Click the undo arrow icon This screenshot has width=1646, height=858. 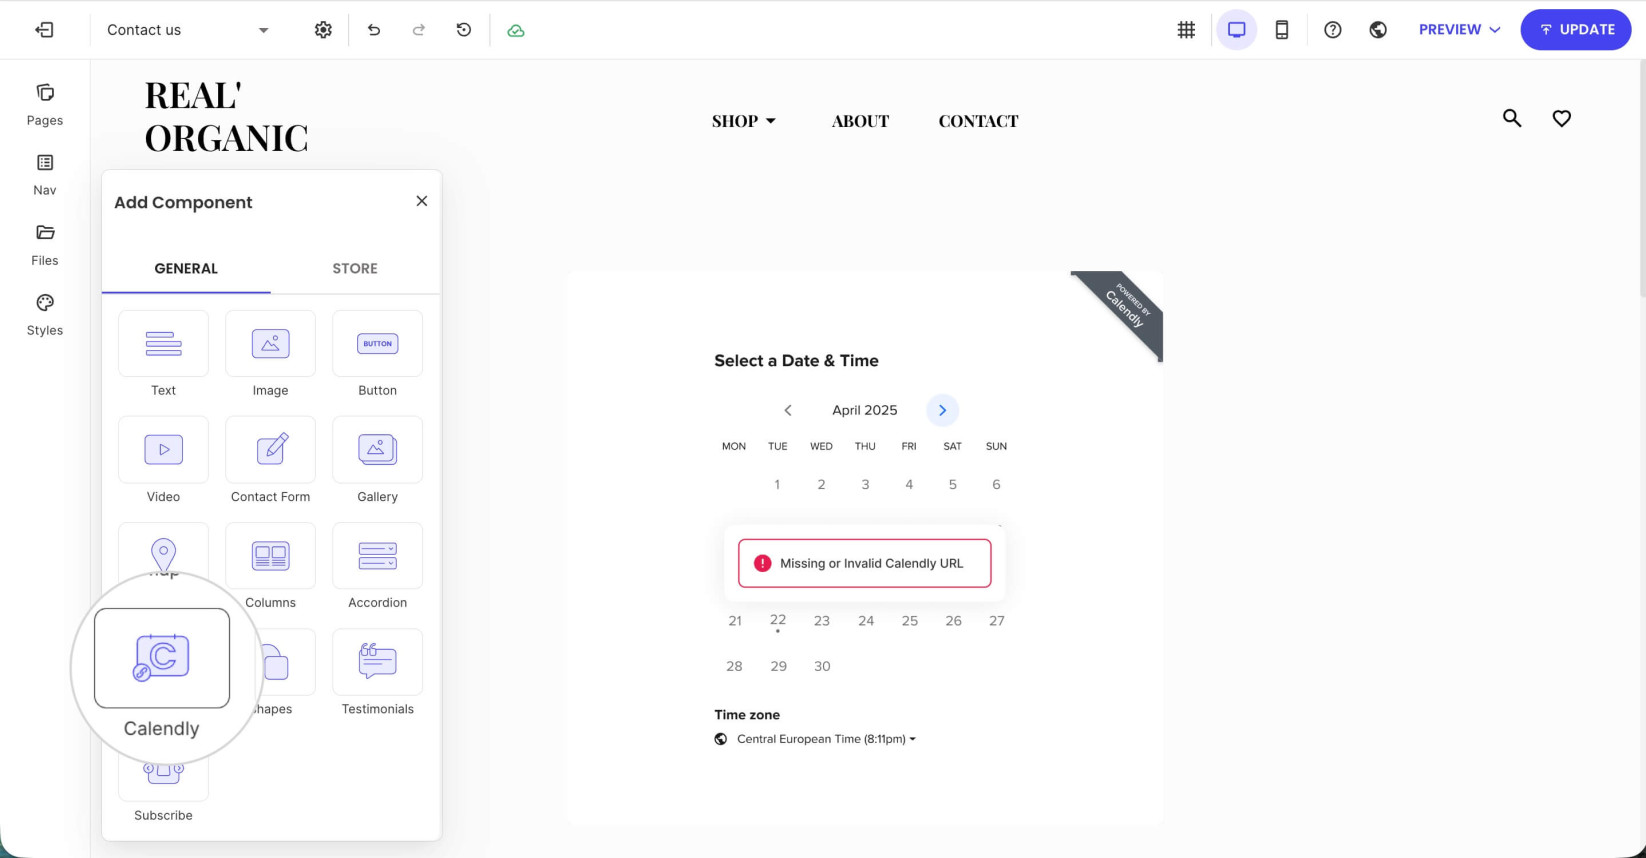(x=374, y=30)
